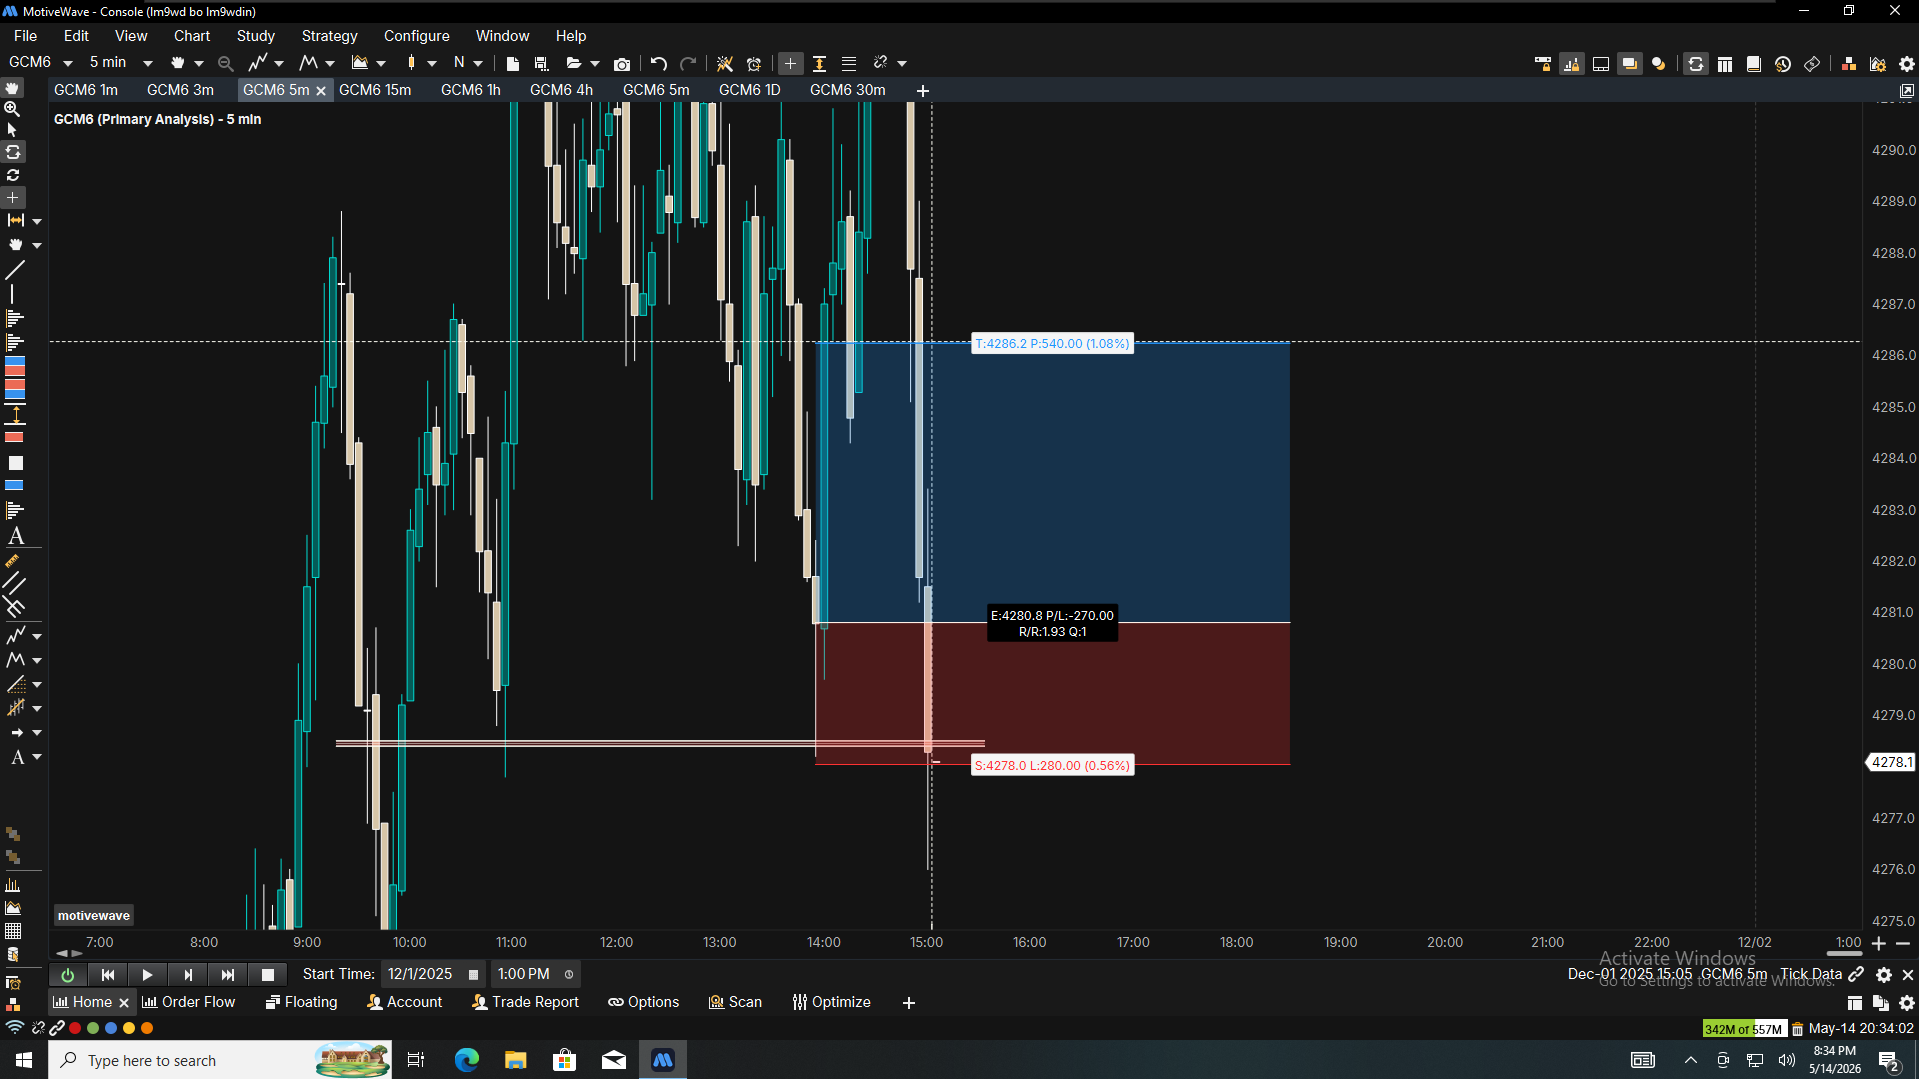Image resolution: width=1919 pixels, height=1079 pixels.
Task: Select the white rectangle drawing tool
Action: click(15, 463)
